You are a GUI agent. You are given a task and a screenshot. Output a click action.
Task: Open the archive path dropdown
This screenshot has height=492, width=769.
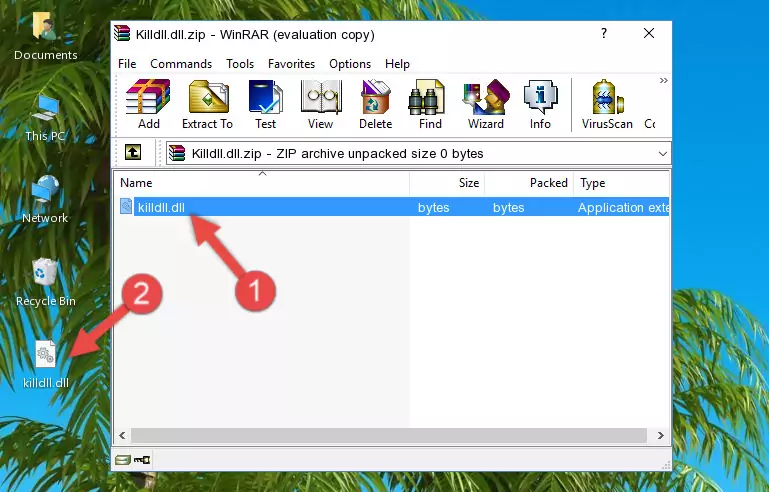663,154
